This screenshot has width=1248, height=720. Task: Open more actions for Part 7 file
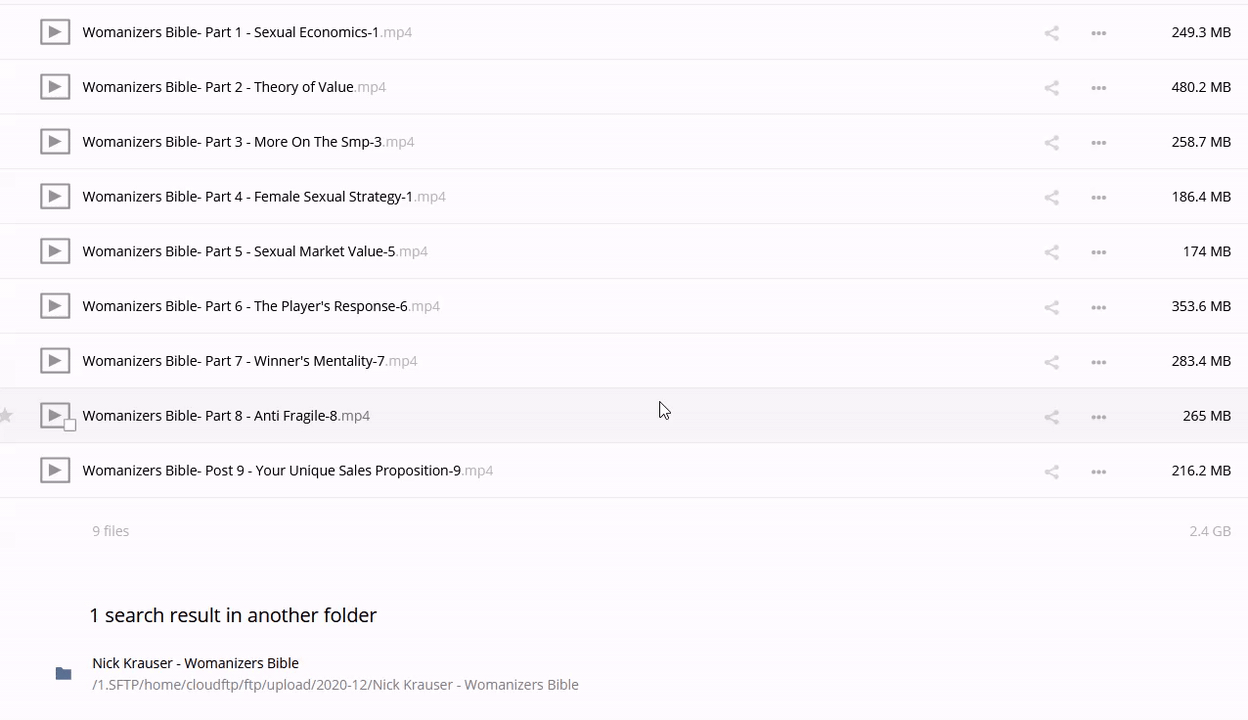[x=1098, y=362]
